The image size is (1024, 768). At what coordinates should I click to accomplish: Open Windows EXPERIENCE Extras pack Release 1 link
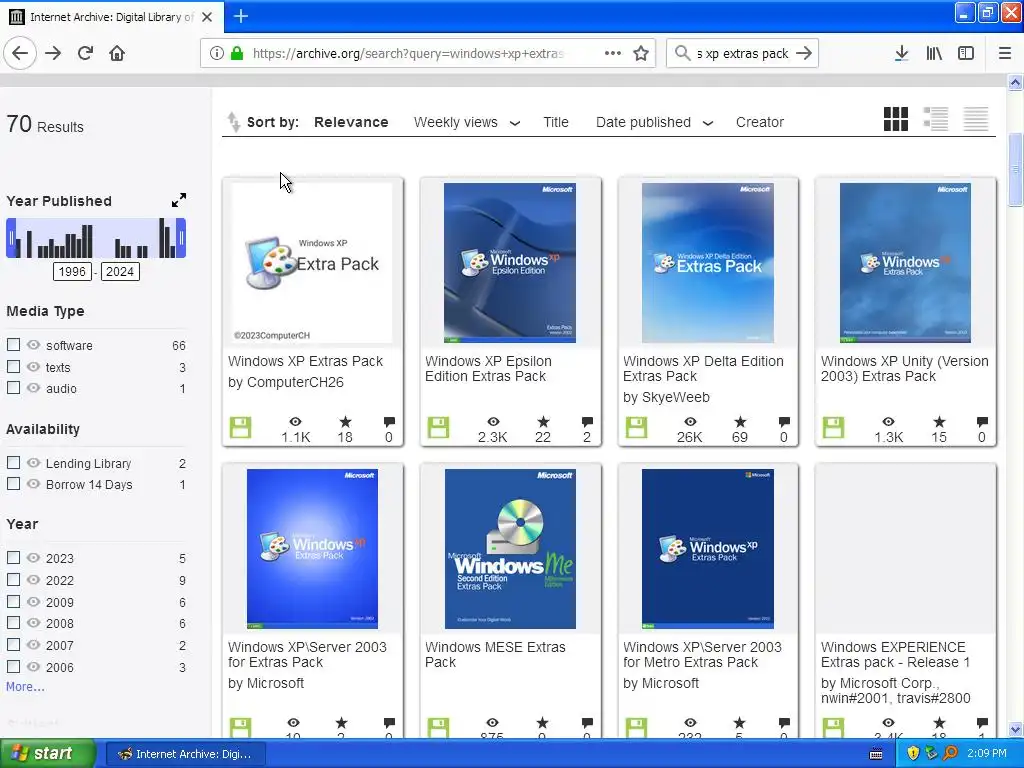[895, 654]
